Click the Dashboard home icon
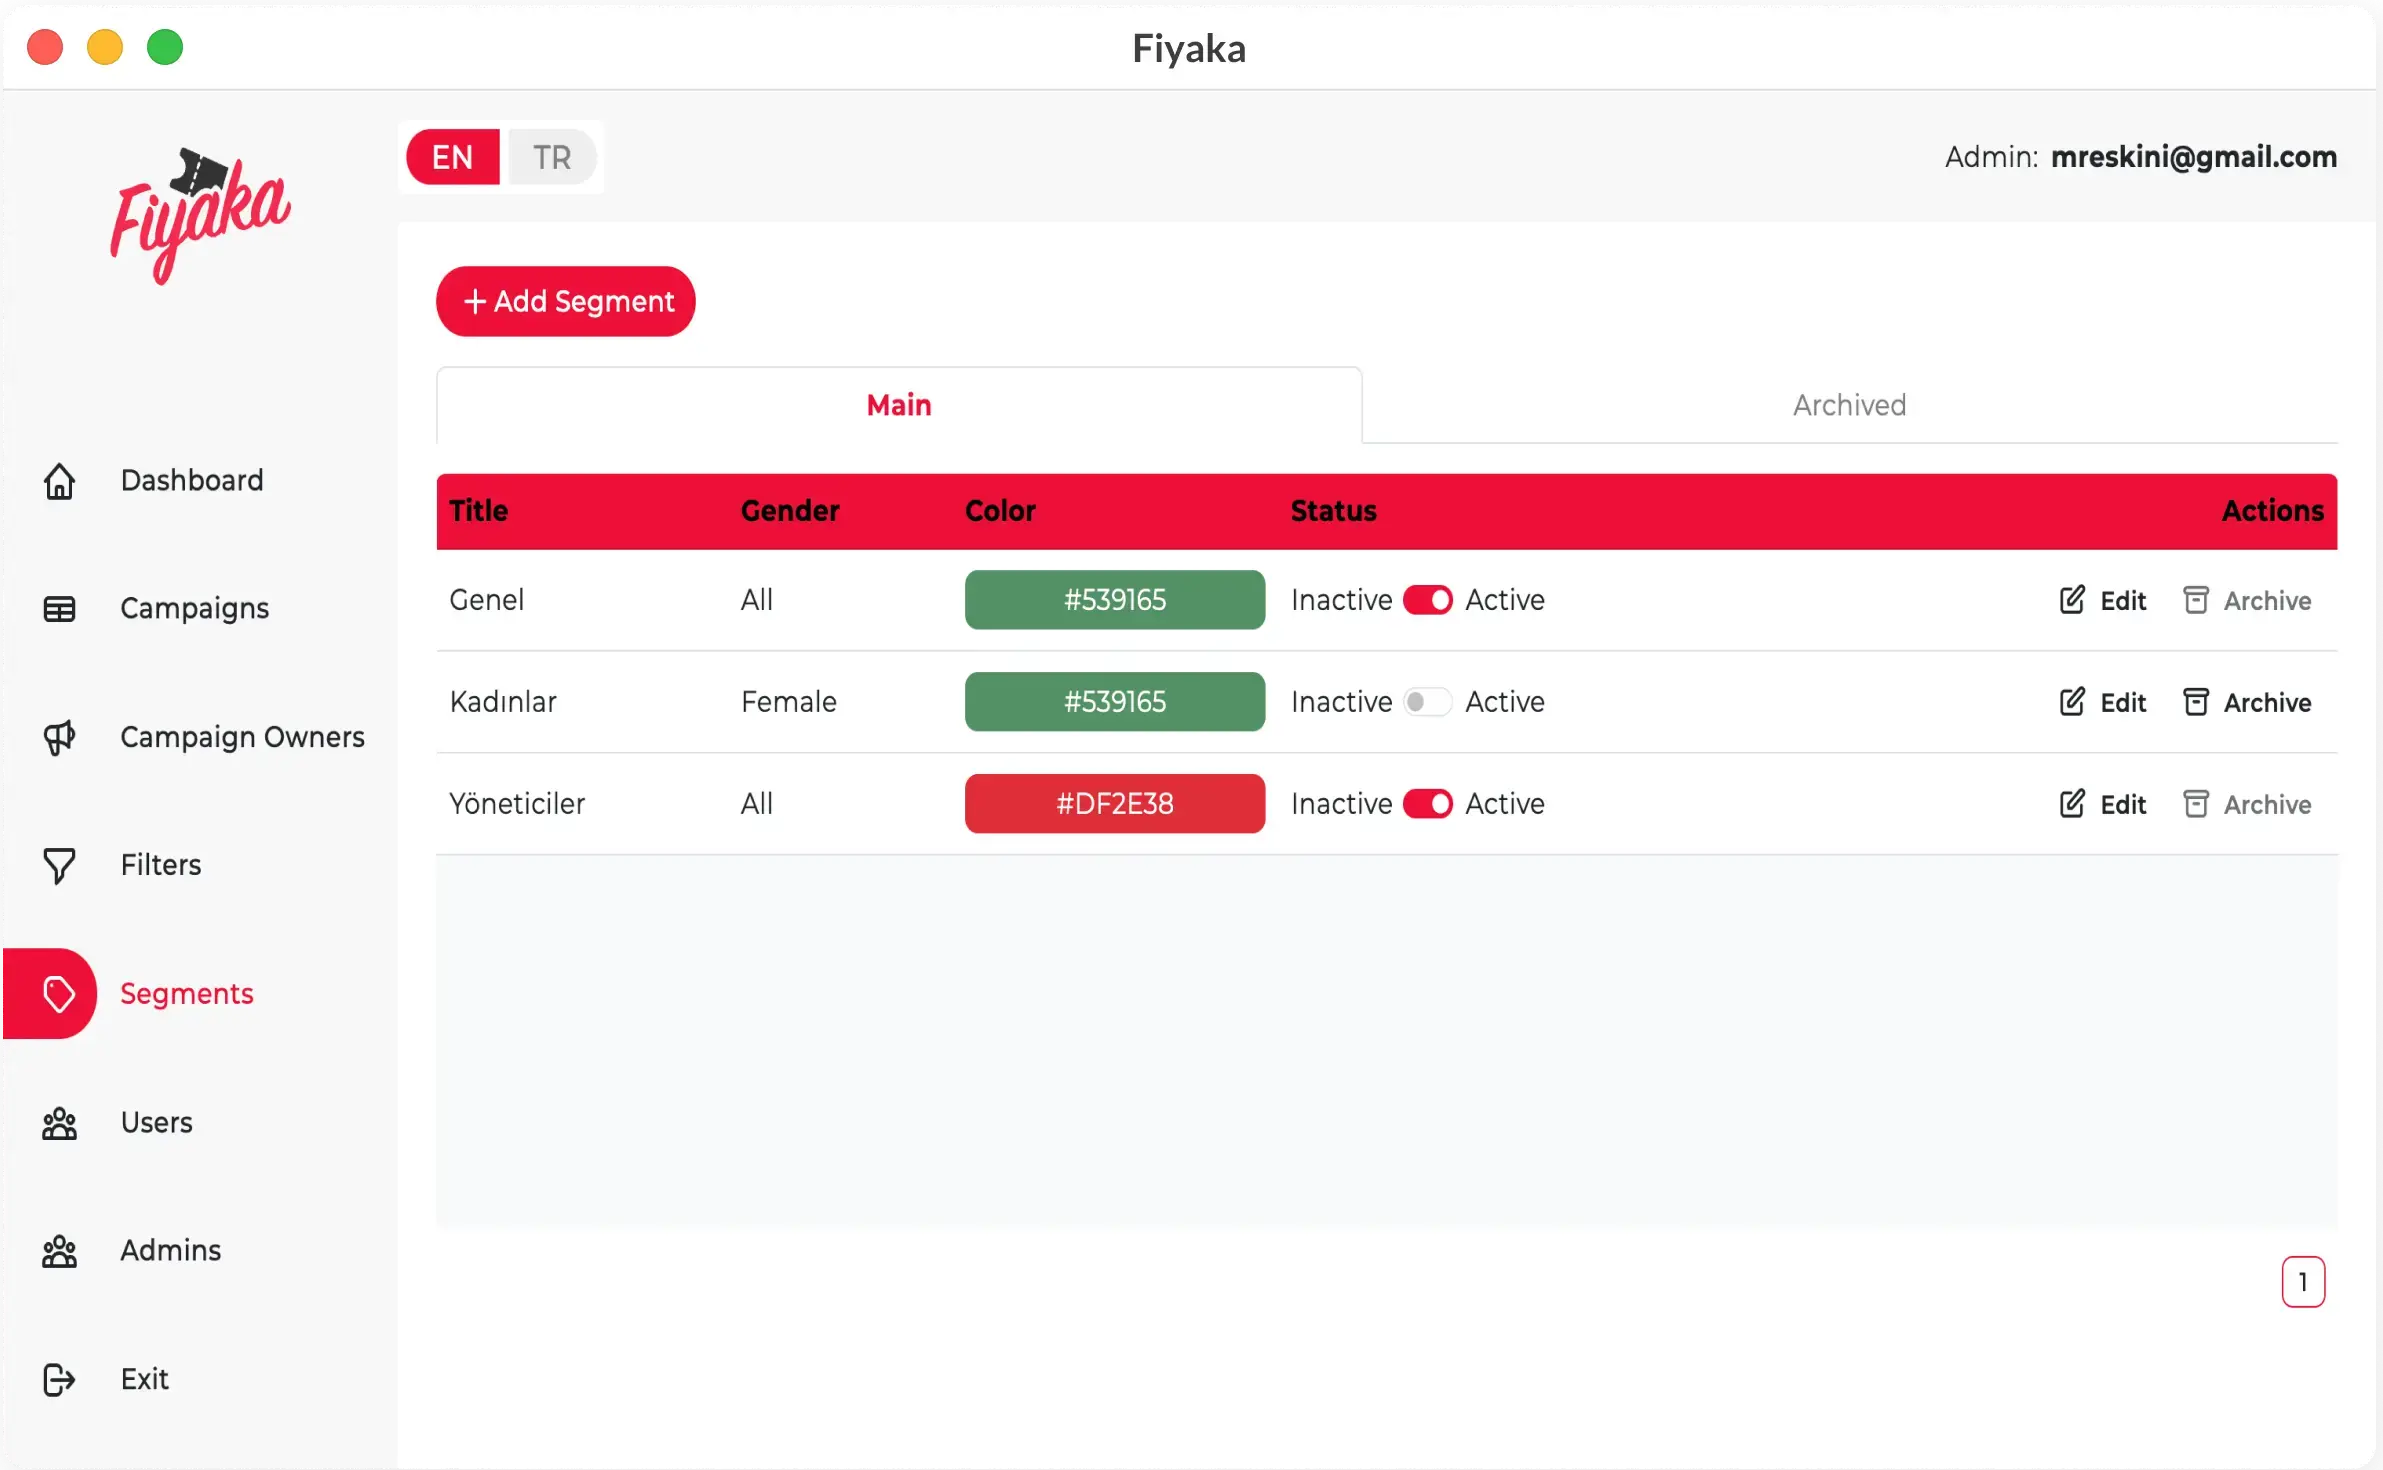Image resolution: width=2383 pixels, height=1470 pixels. (59, 481)
